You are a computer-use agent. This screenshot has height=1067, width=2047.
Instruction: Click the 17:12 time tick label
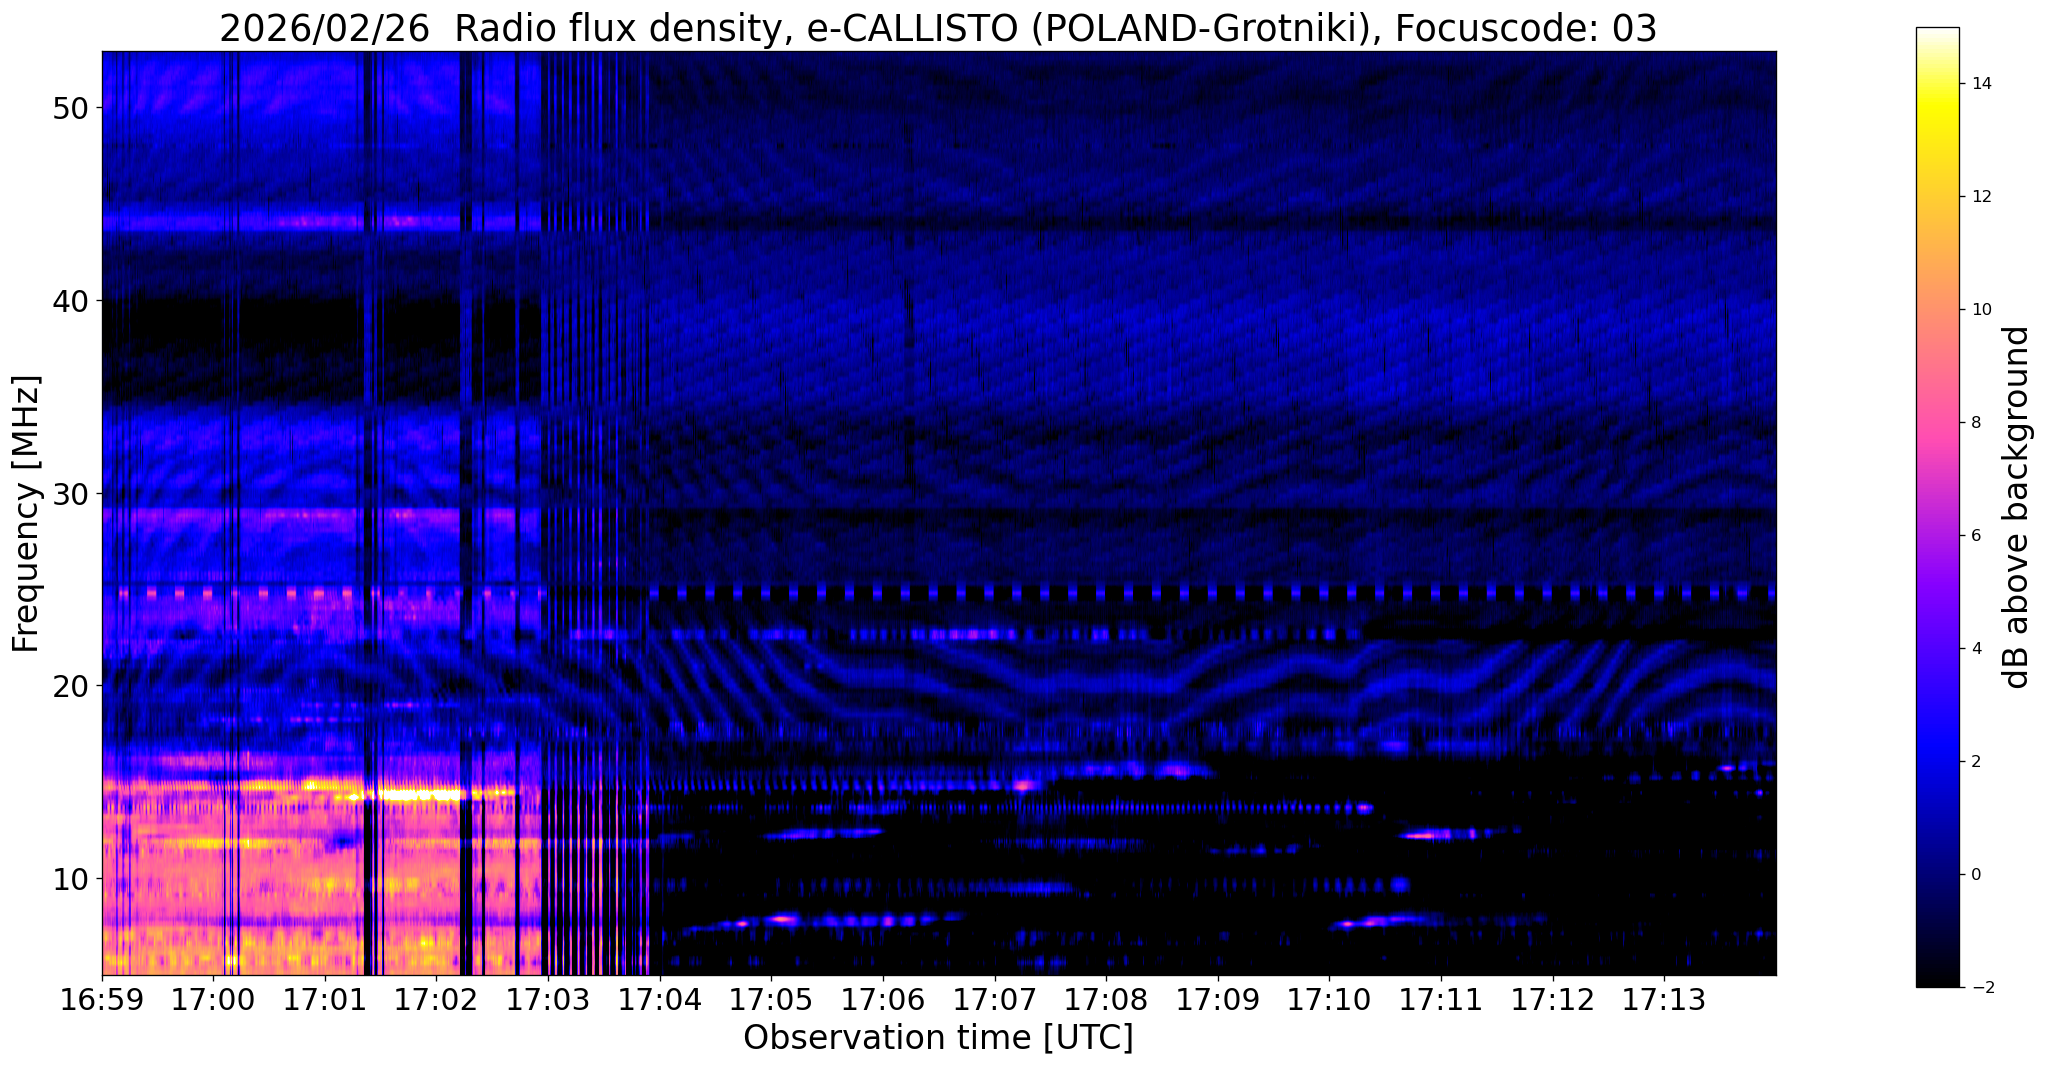[1553, 1000]
